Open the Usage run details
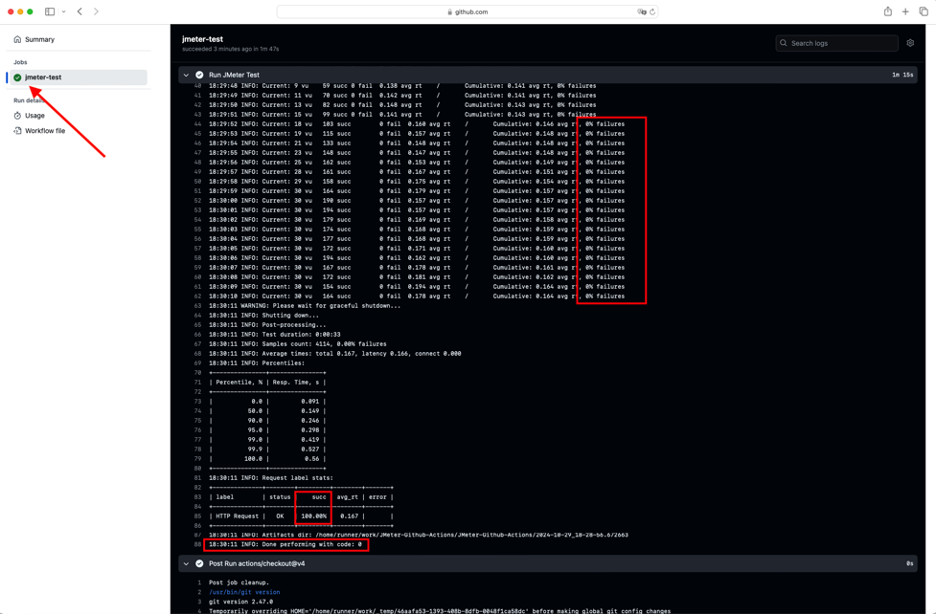Screen dimensions: 936x614 point(35,116)
